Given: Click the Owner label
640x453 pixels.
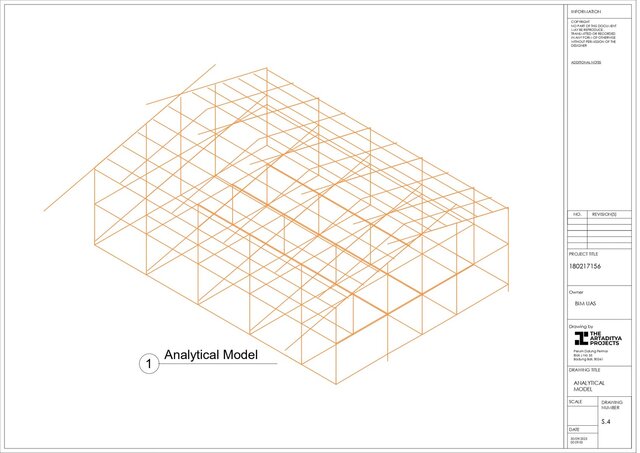Looking at the screenshot, I should pos(575,291).
